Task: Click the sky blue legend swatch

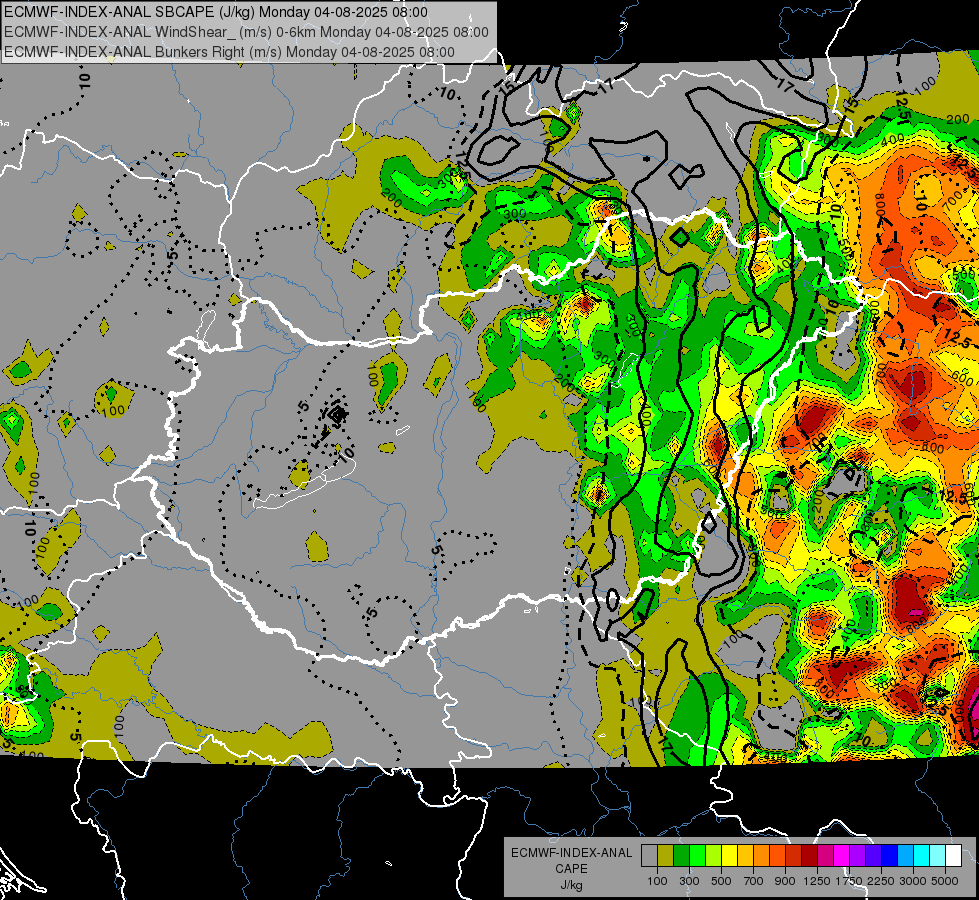Action: coord(906,855)
